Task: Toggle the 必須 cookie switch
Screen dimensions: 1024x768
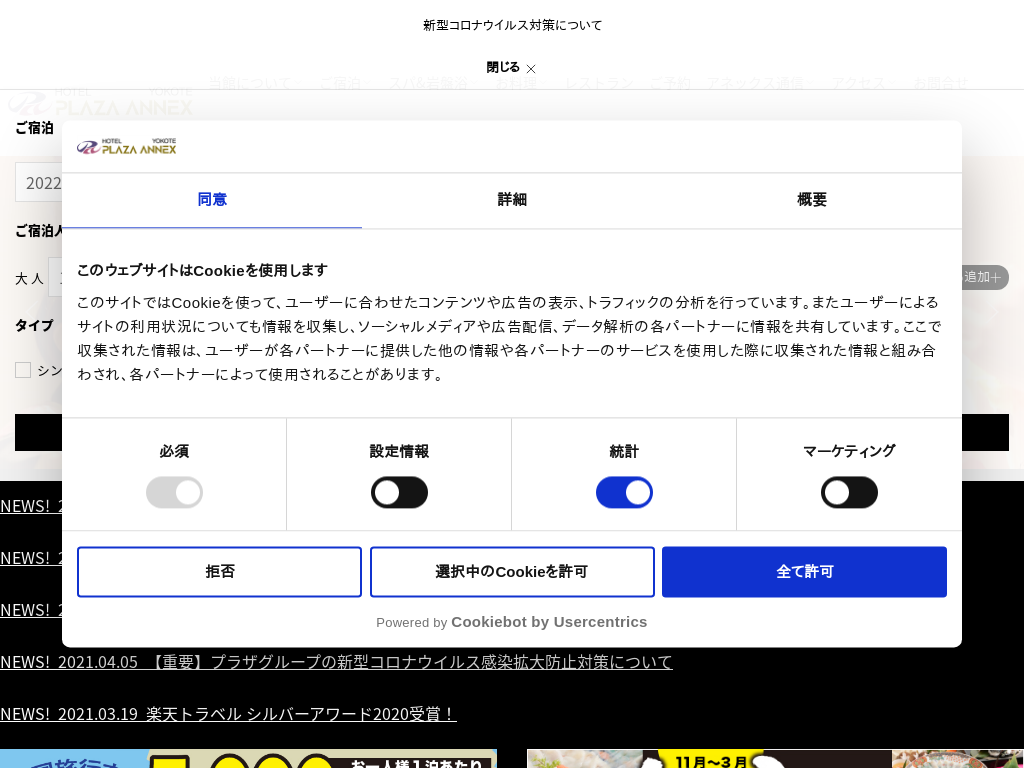Action: tap(174, 492)
